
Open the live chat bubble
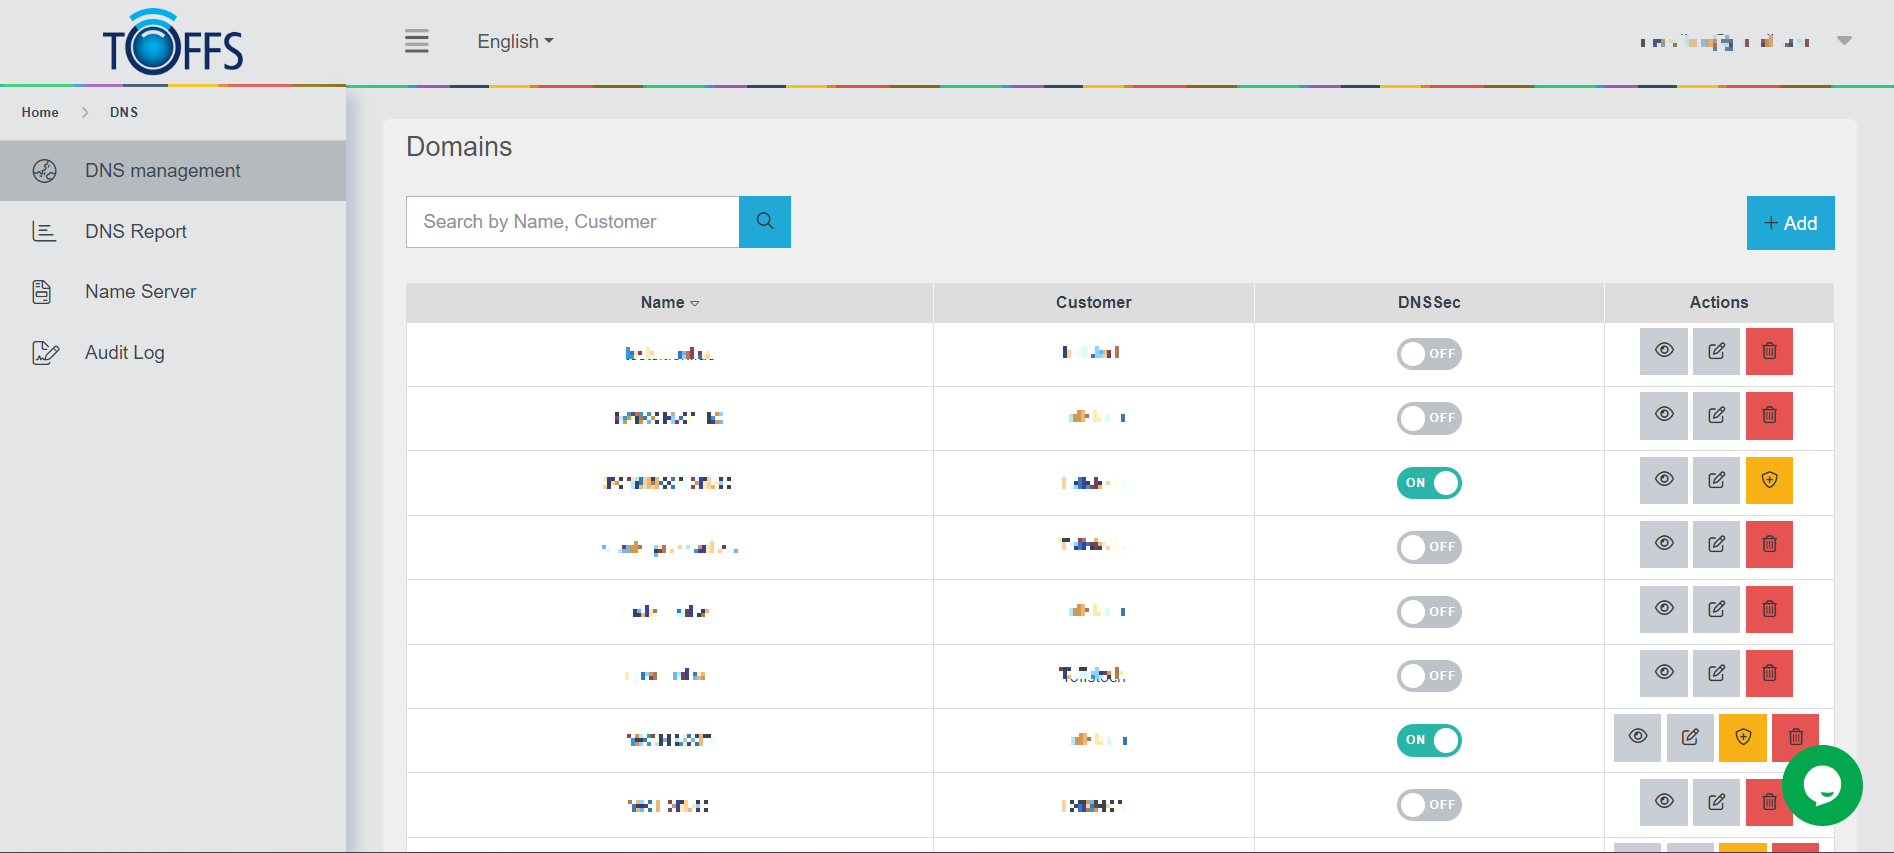pyautogui.click(x=1821, y=785)
